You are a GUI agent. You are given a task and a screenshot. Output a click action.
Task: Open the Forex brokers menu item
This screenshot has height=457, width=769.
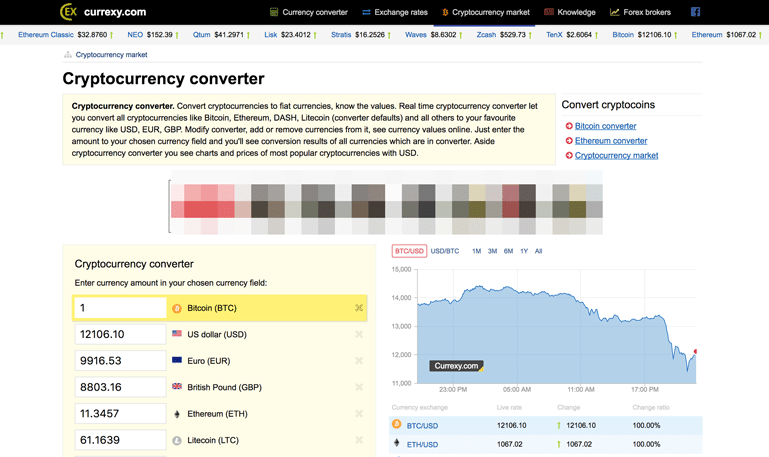pos(641,12)
